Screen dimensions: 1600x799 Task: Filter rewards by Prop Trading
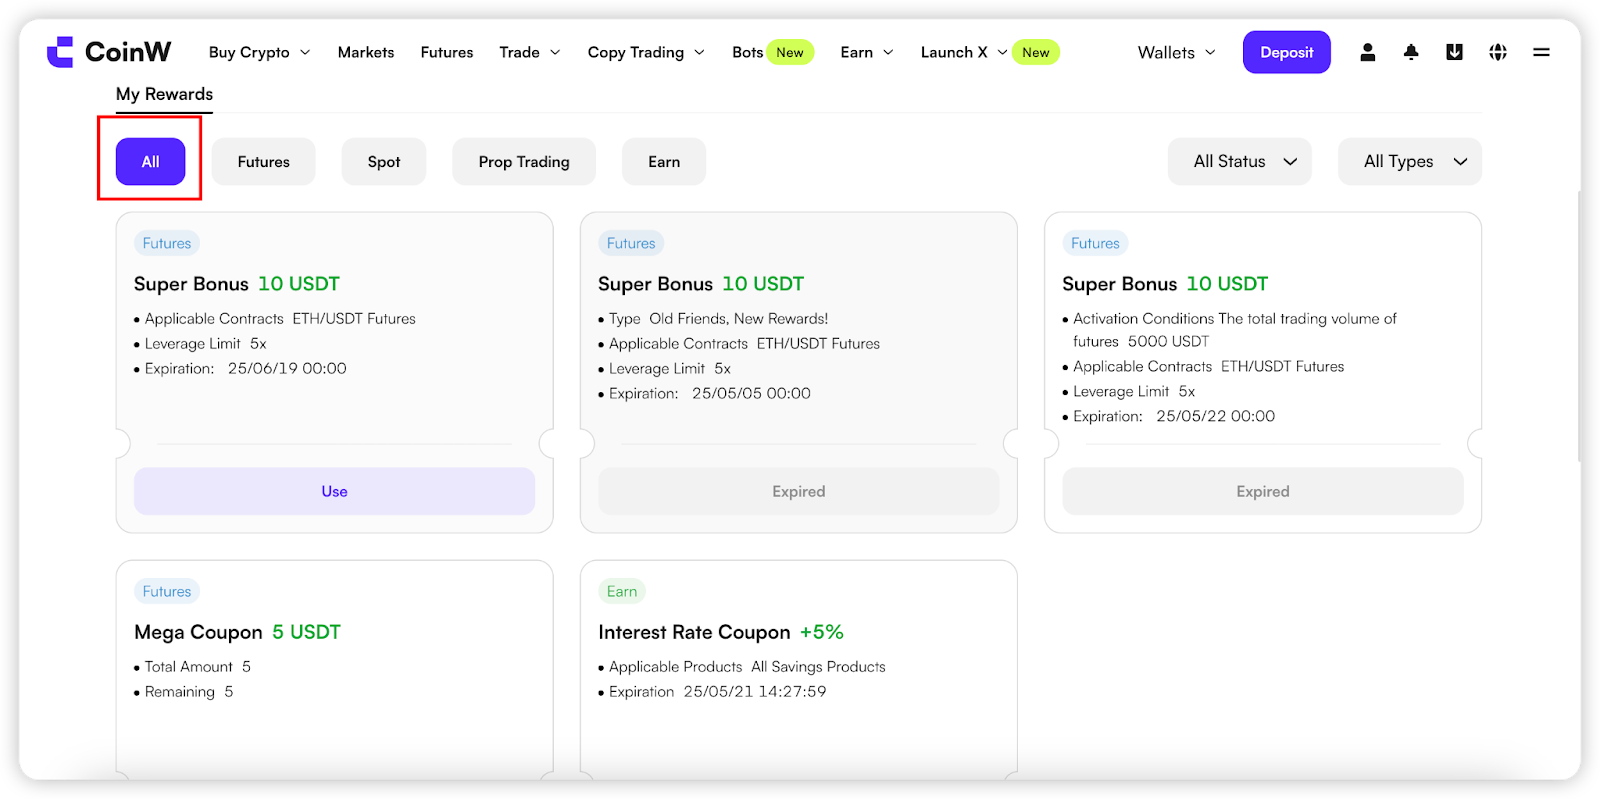[524, 162]
